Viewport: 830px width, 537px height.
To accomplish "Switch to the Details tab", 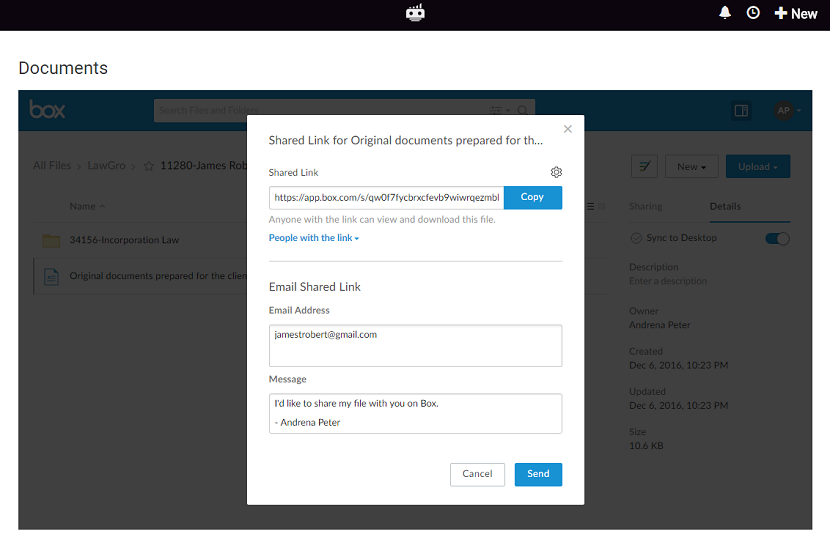I will [725, 206].
